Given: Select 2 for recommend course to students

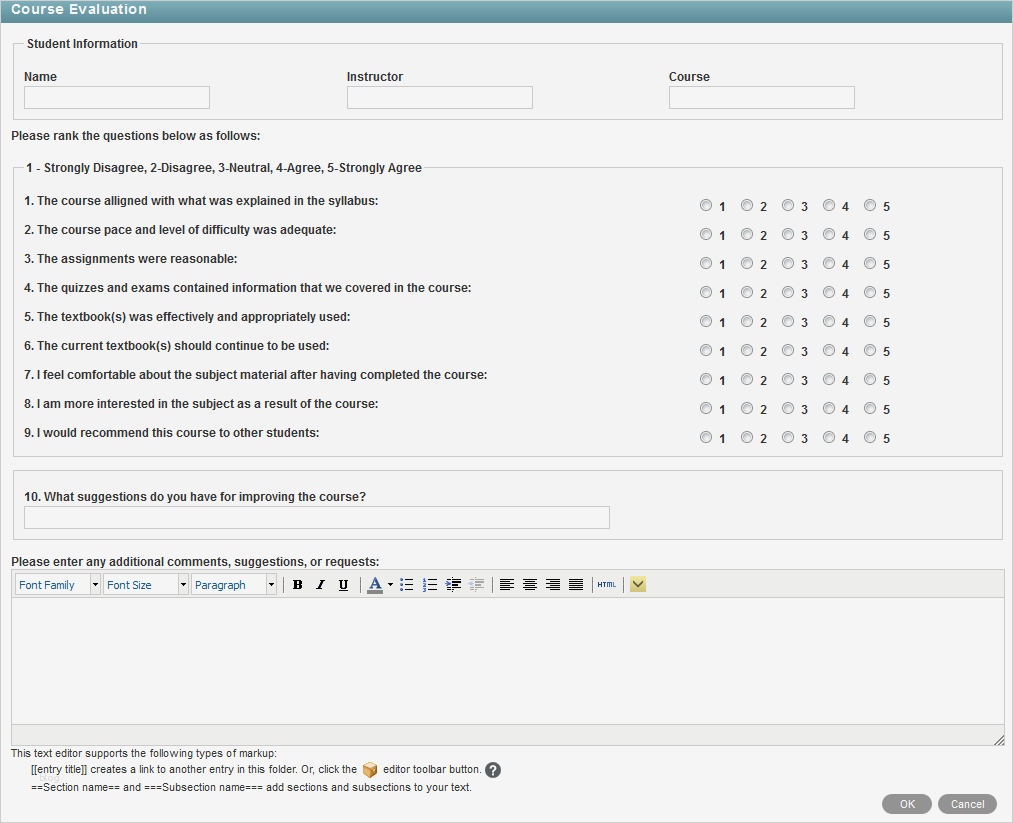Looking at the screenshot, I should click(747, 438).
